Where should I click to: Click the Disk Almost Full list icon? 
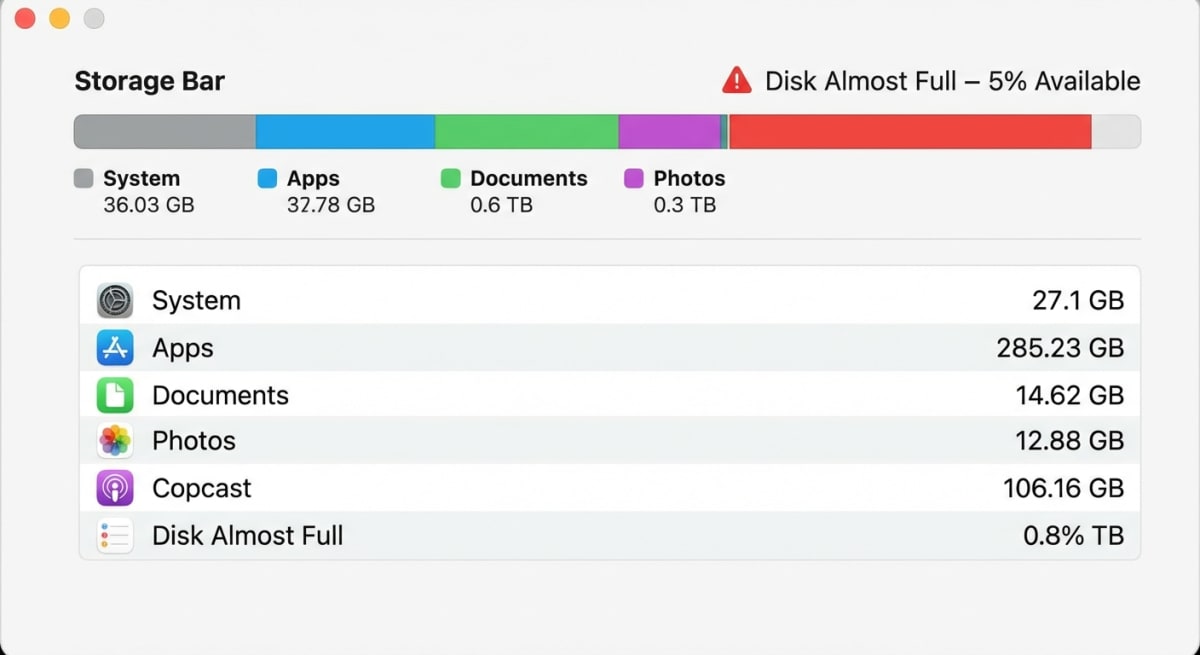114,535
